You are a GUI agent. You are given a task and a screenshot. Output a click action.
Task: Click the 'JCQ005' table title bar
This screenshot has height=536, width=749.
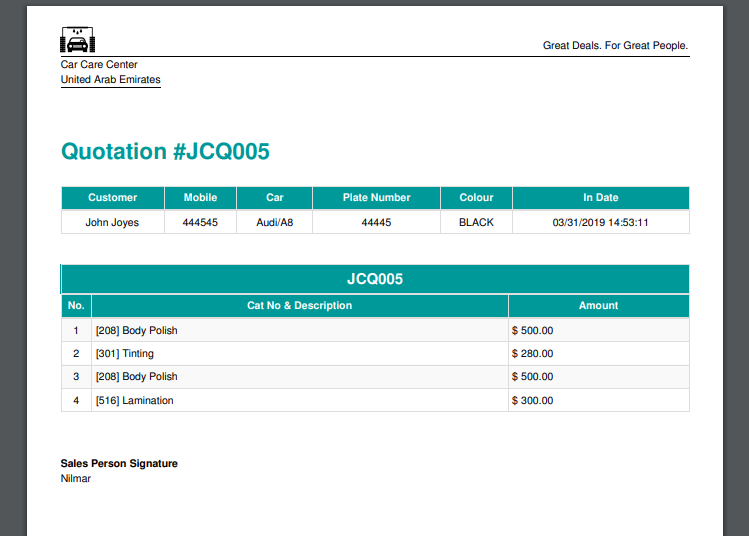tap(375, 279)
